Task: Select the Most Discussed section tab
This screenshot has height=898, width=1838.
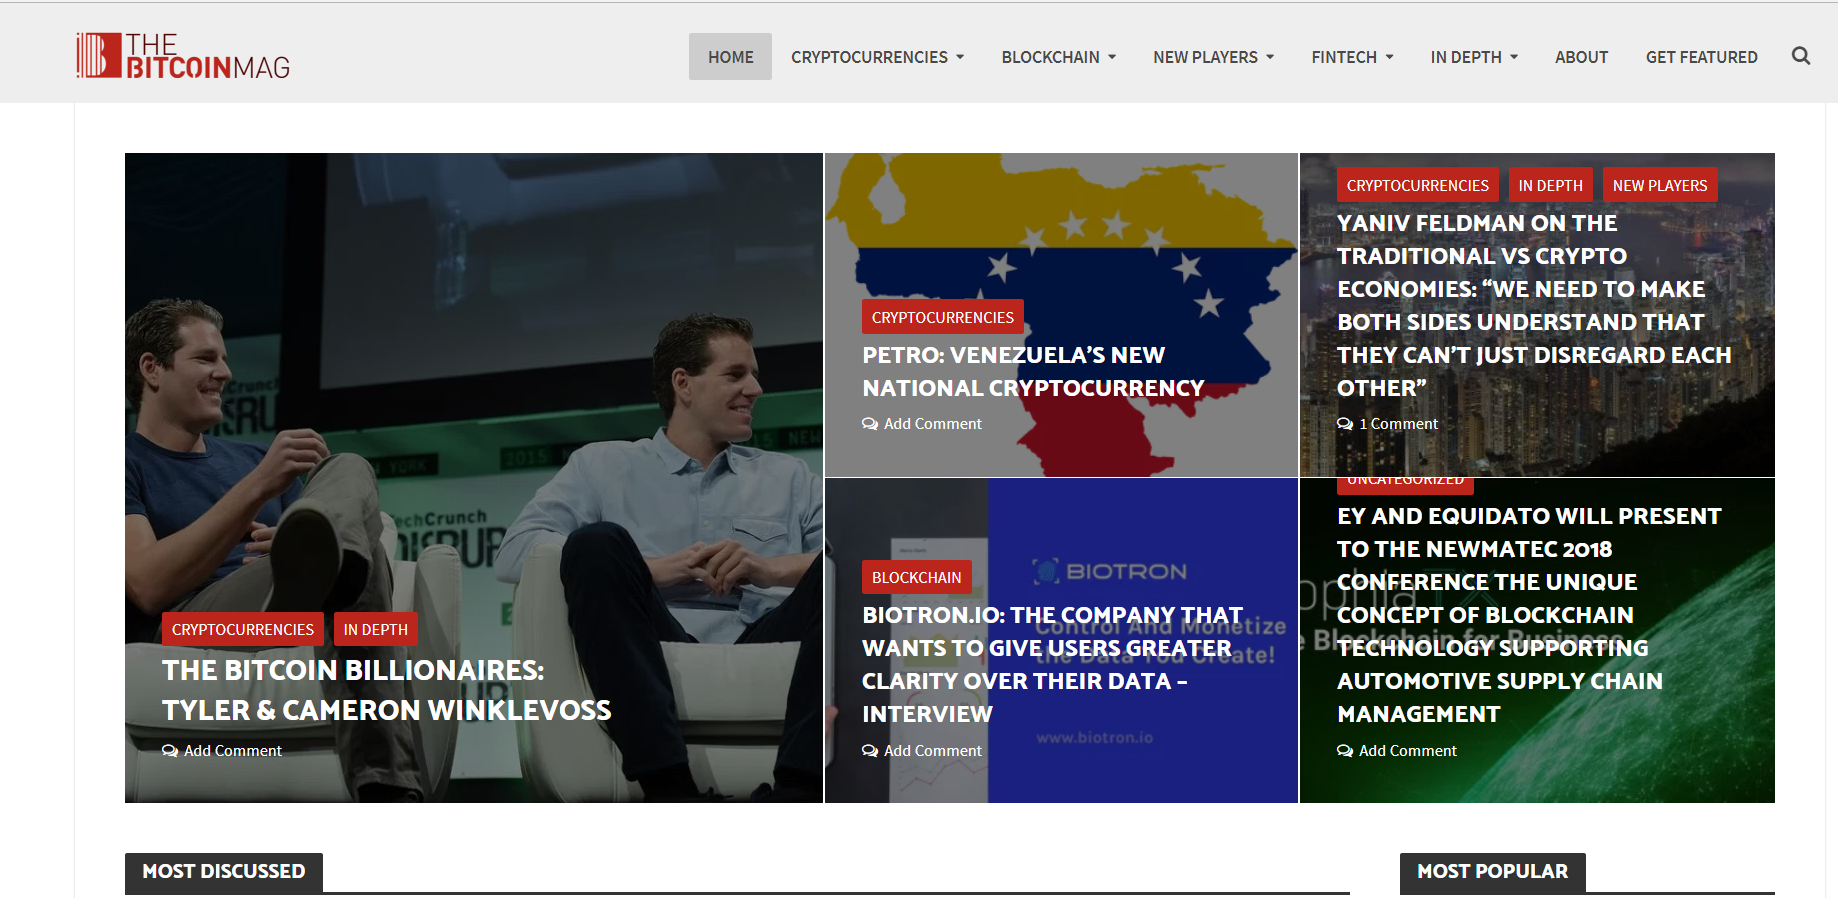Action: tap(224, 872)
